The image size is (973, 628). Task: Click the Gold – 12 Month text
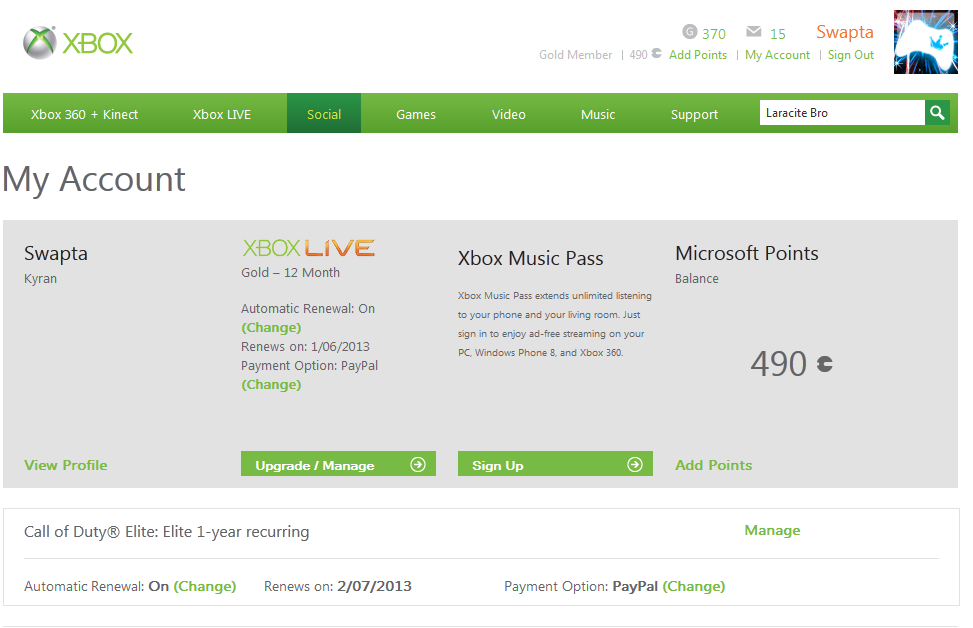coord(290,272)
